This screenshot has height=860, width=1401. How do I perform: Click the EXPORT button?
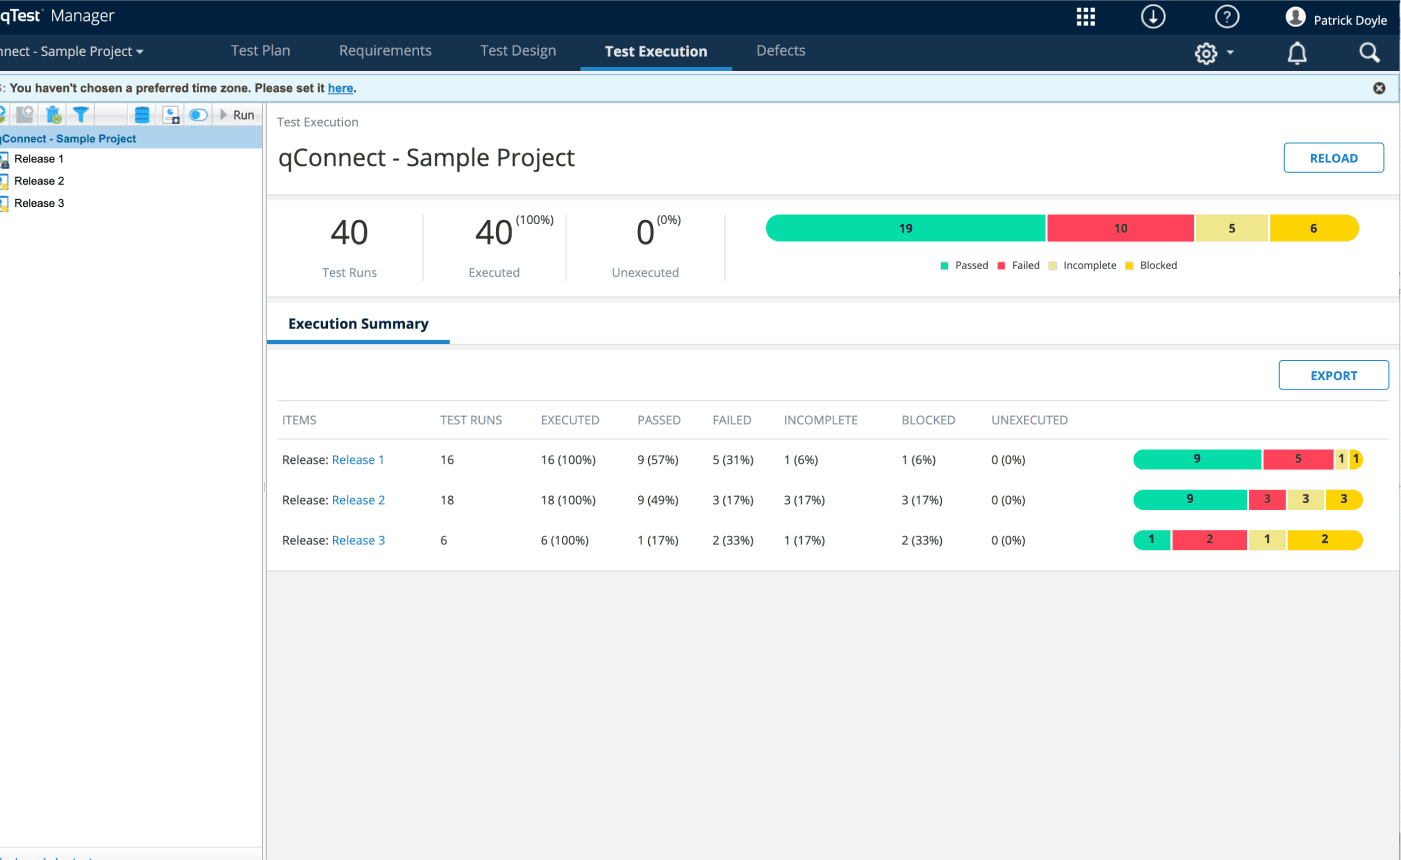tap(1334, 375)
